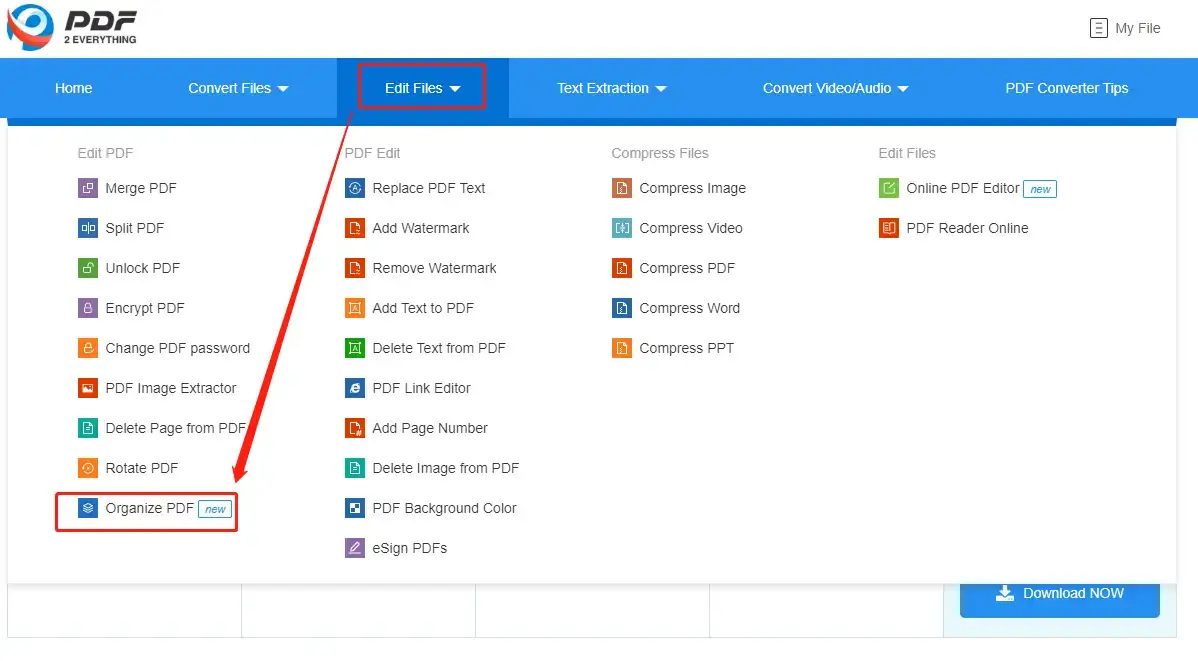Open the Text Extraction dropdown menu

611,88
